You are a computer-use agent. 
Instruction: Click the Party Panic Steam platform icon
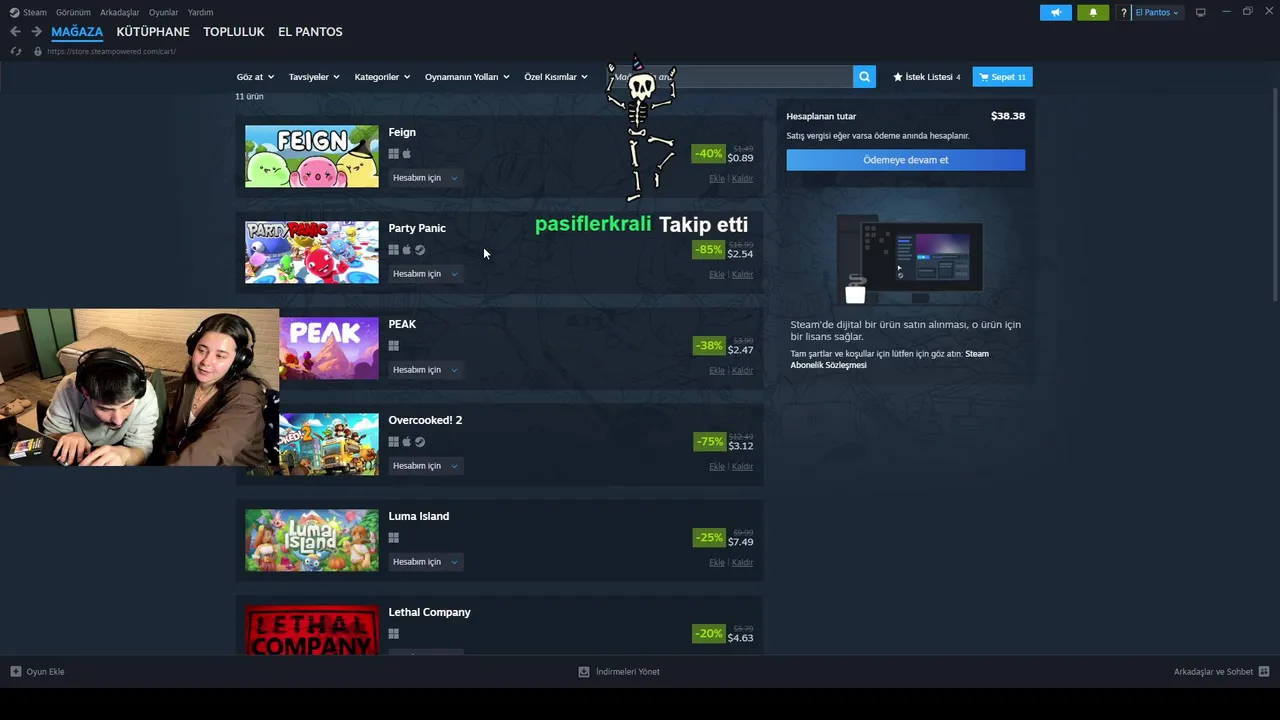point(420,250)
